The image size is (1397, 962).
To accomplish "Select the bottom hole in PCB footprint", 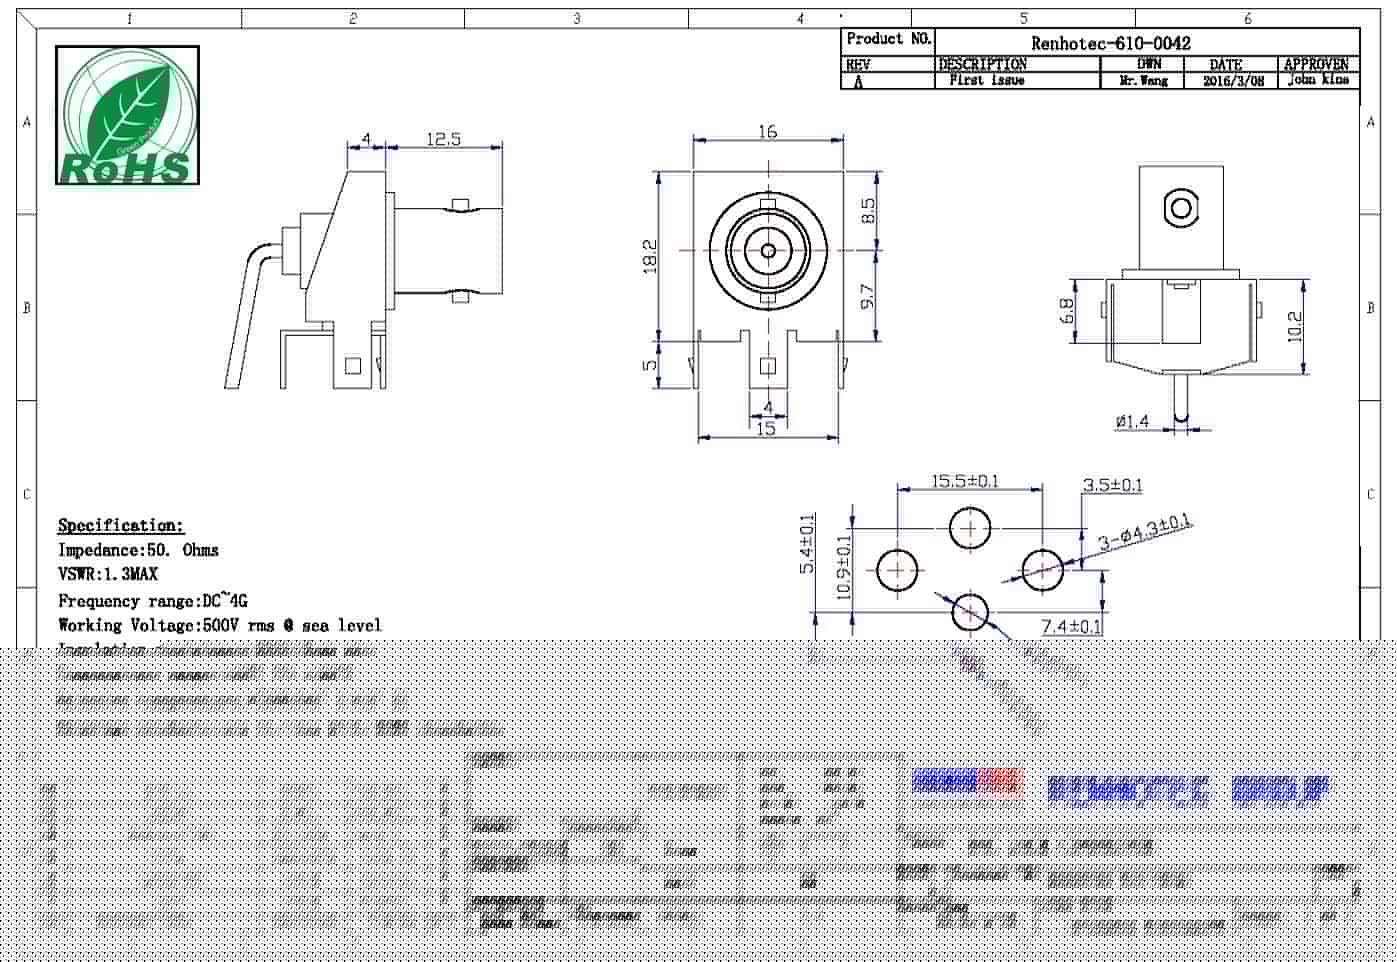I will pos(970,611).
